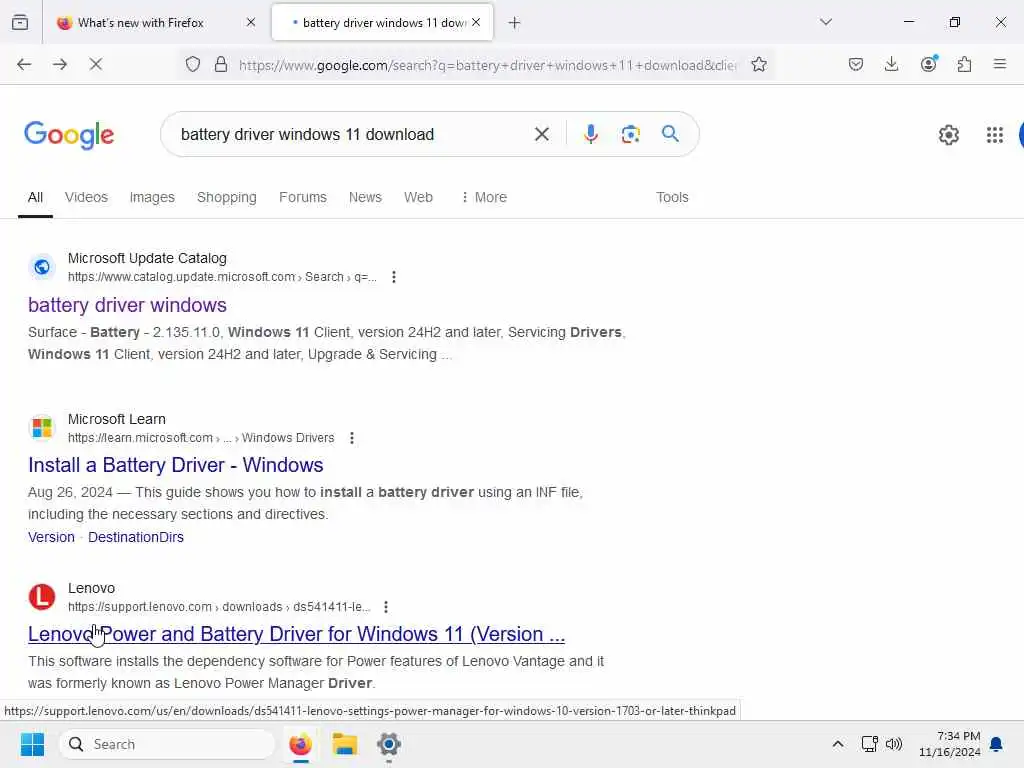Open 'battery driver windows' catalog result

pyautogui.click(x=127, y=305)
